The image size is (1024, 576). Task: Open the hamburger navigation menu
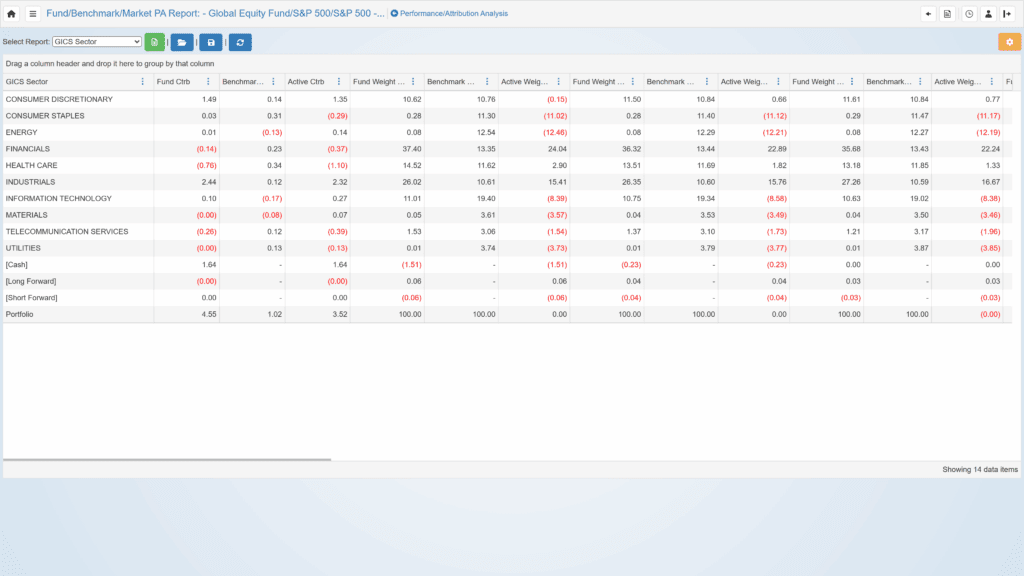(33, 14)
